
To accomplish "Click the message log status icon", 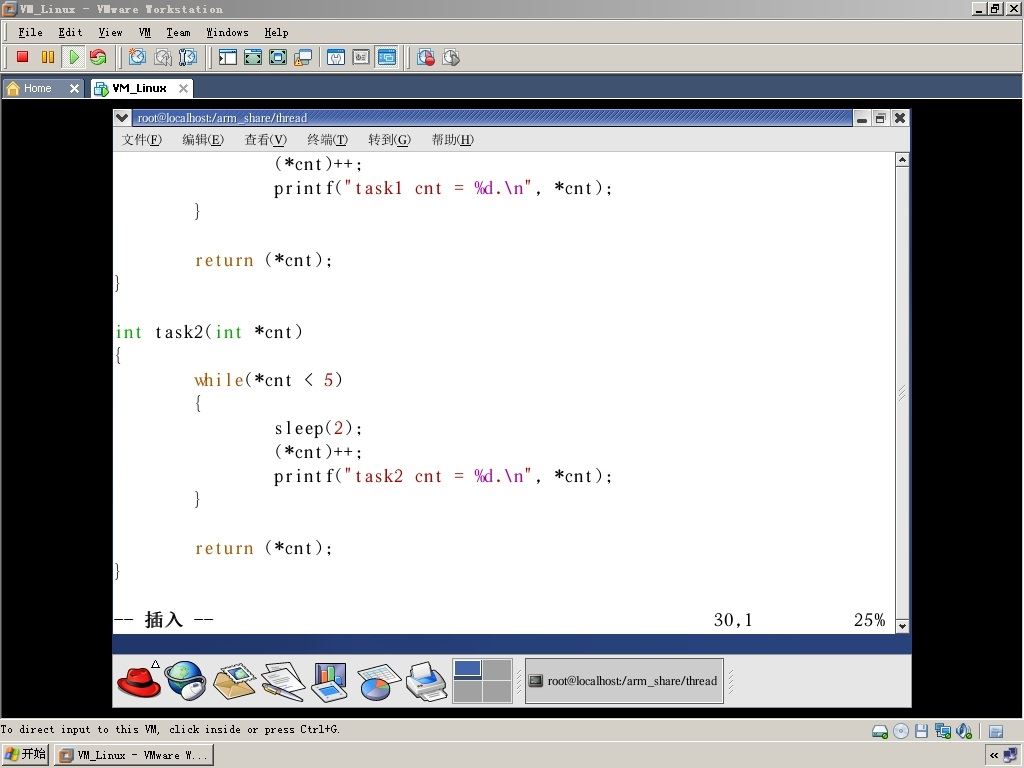I will 996,731.
